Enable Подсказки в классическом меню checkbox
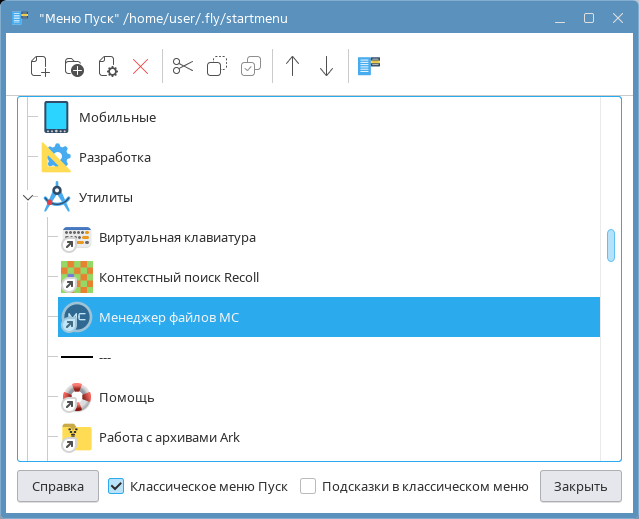Screen dimensions: 639x519 pos(309,487)
